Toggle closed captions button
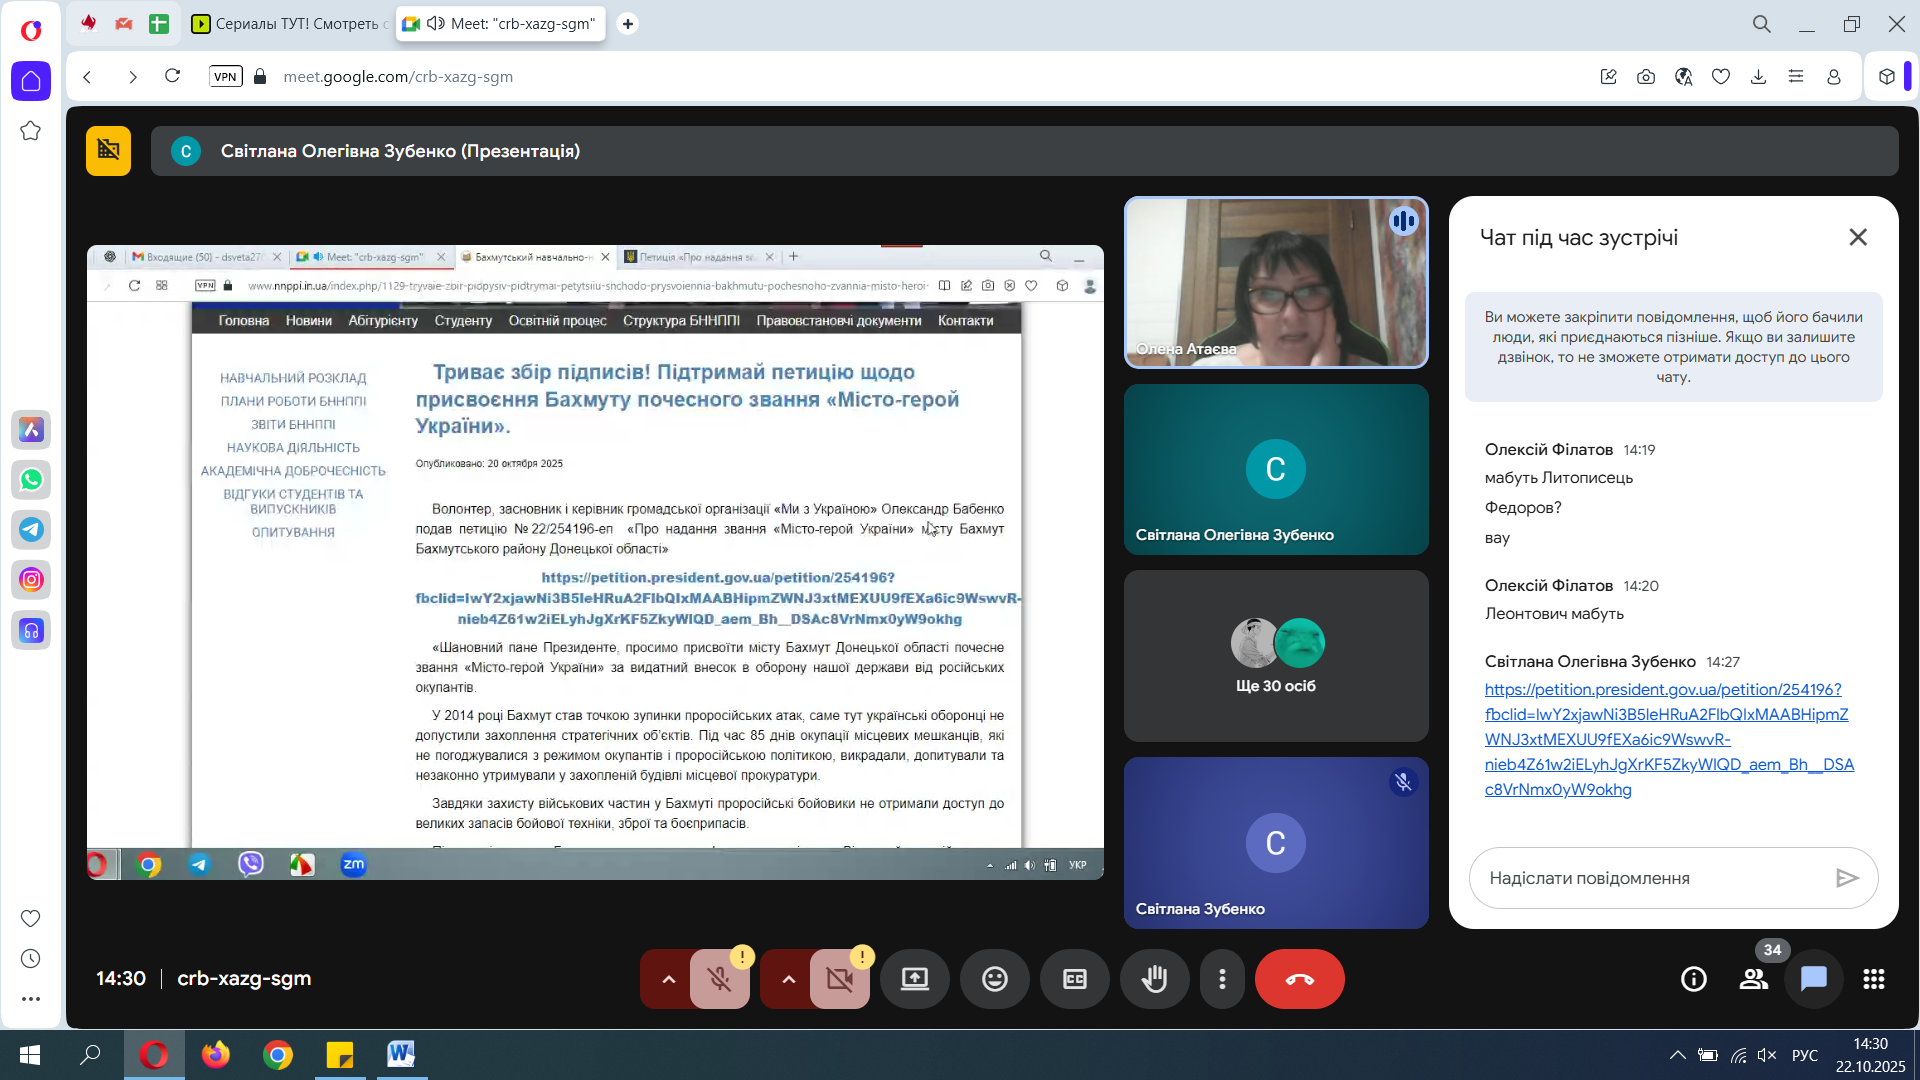1920x1080 pixels. pos(1074,979)
